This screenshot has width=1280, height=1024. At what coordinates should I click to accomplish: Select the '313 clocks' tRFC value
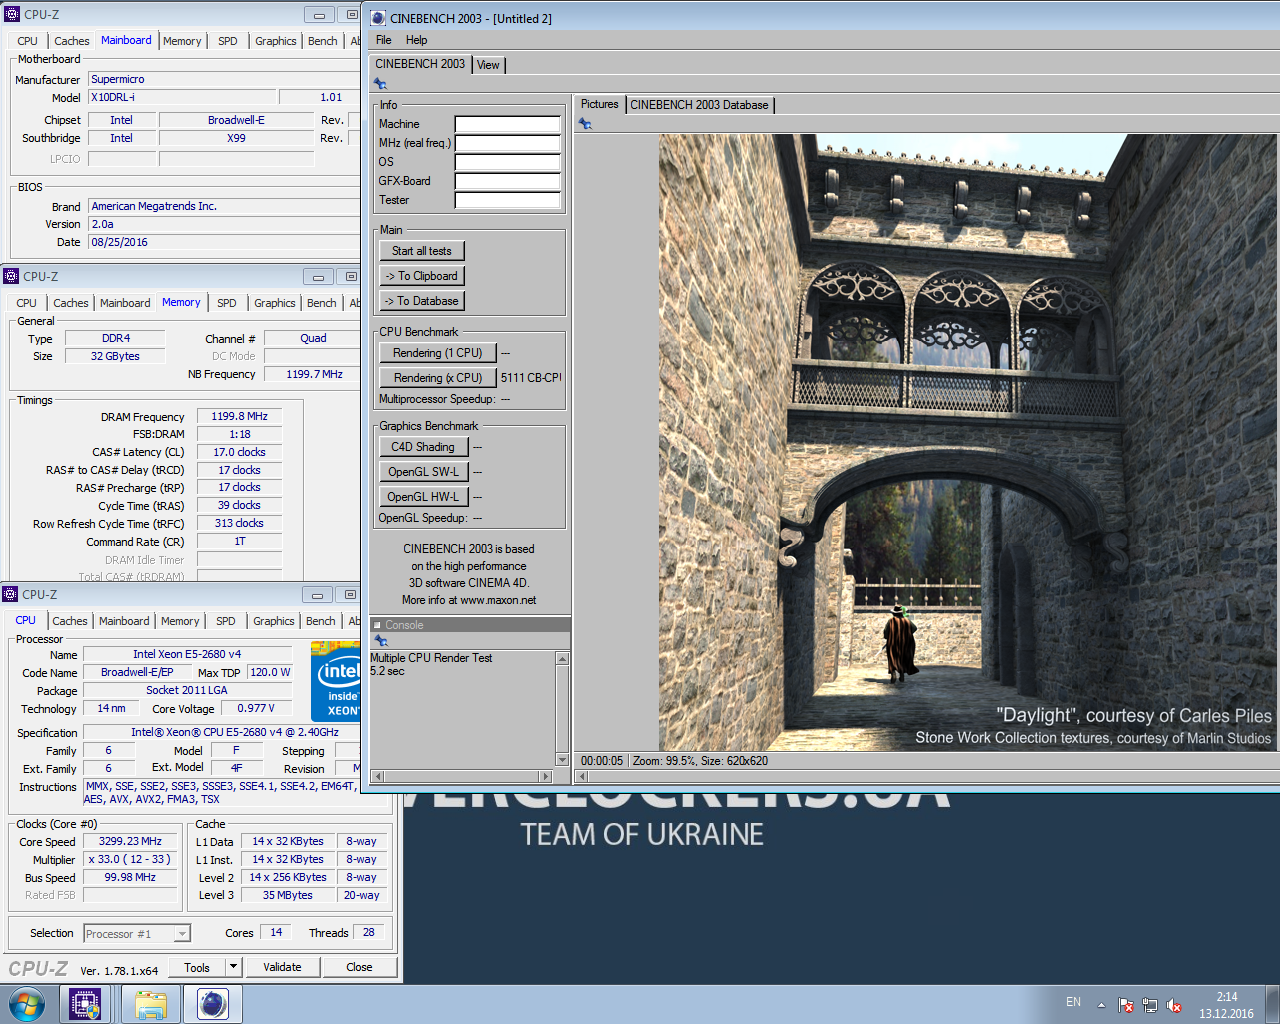click(240, 523)
